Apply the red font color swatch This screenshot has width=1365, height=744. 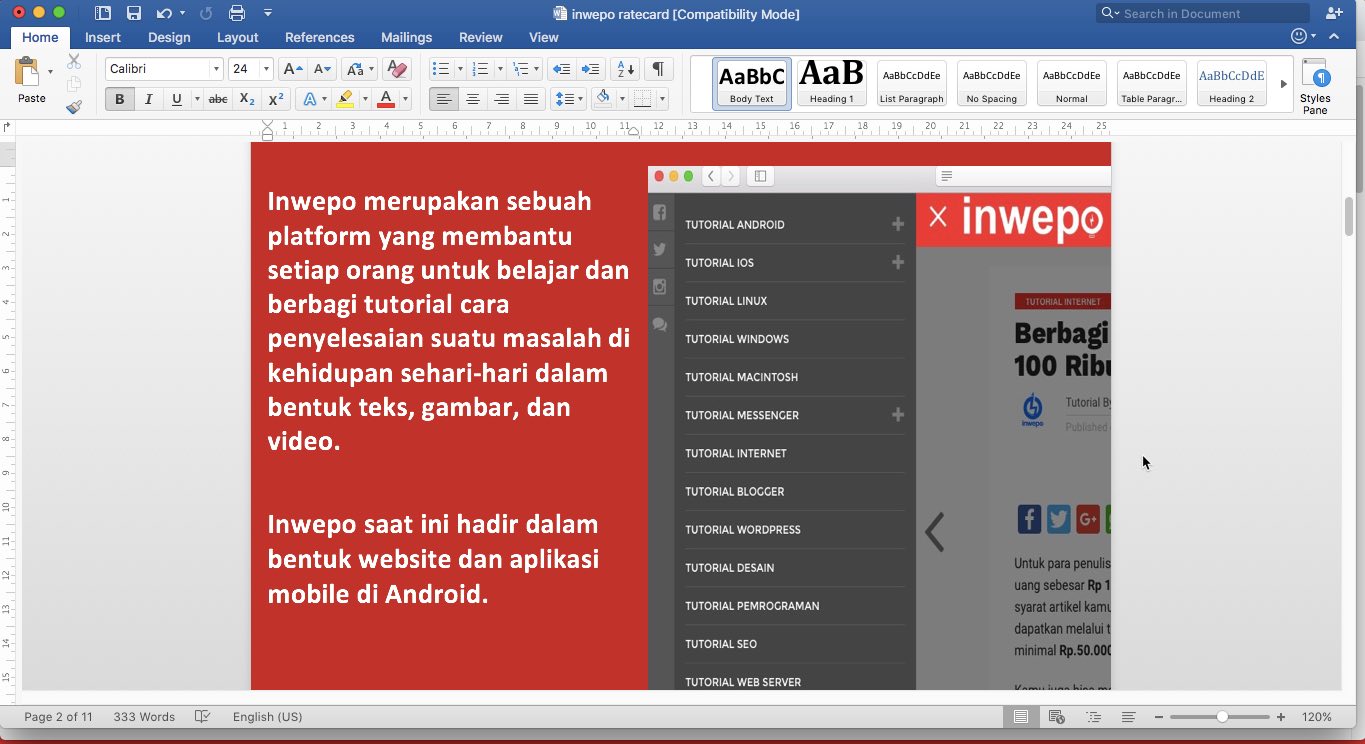(385, 99)
